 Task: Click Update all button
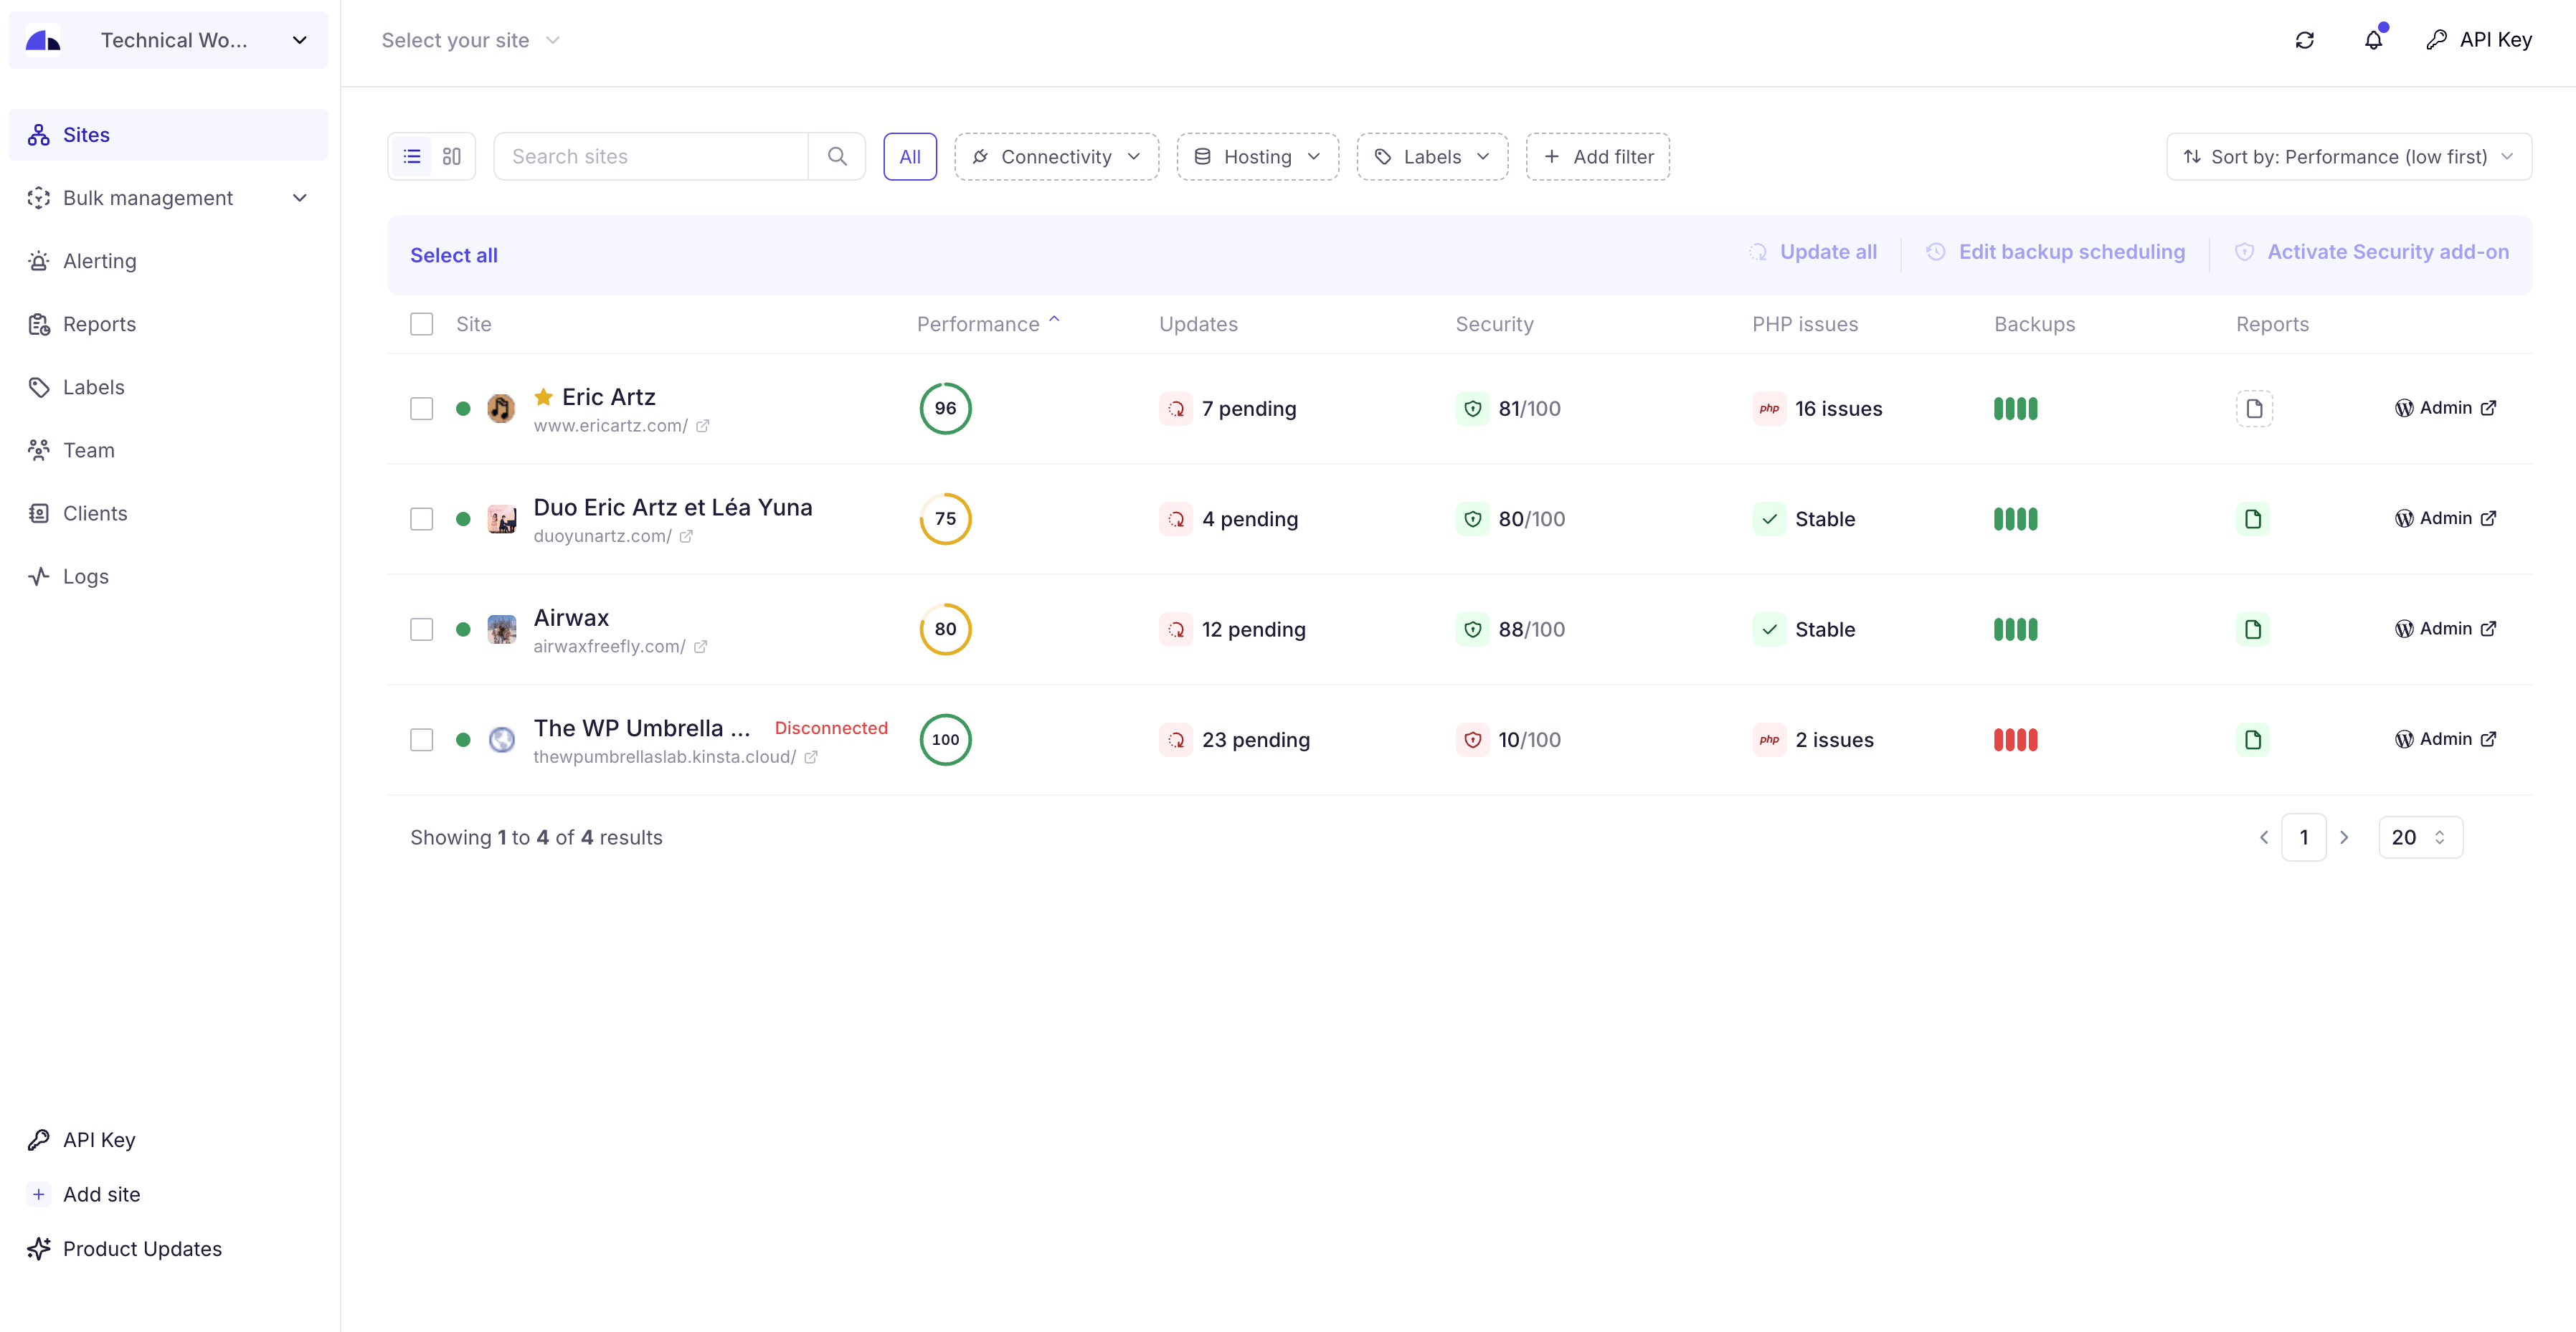click(1812, 252)
